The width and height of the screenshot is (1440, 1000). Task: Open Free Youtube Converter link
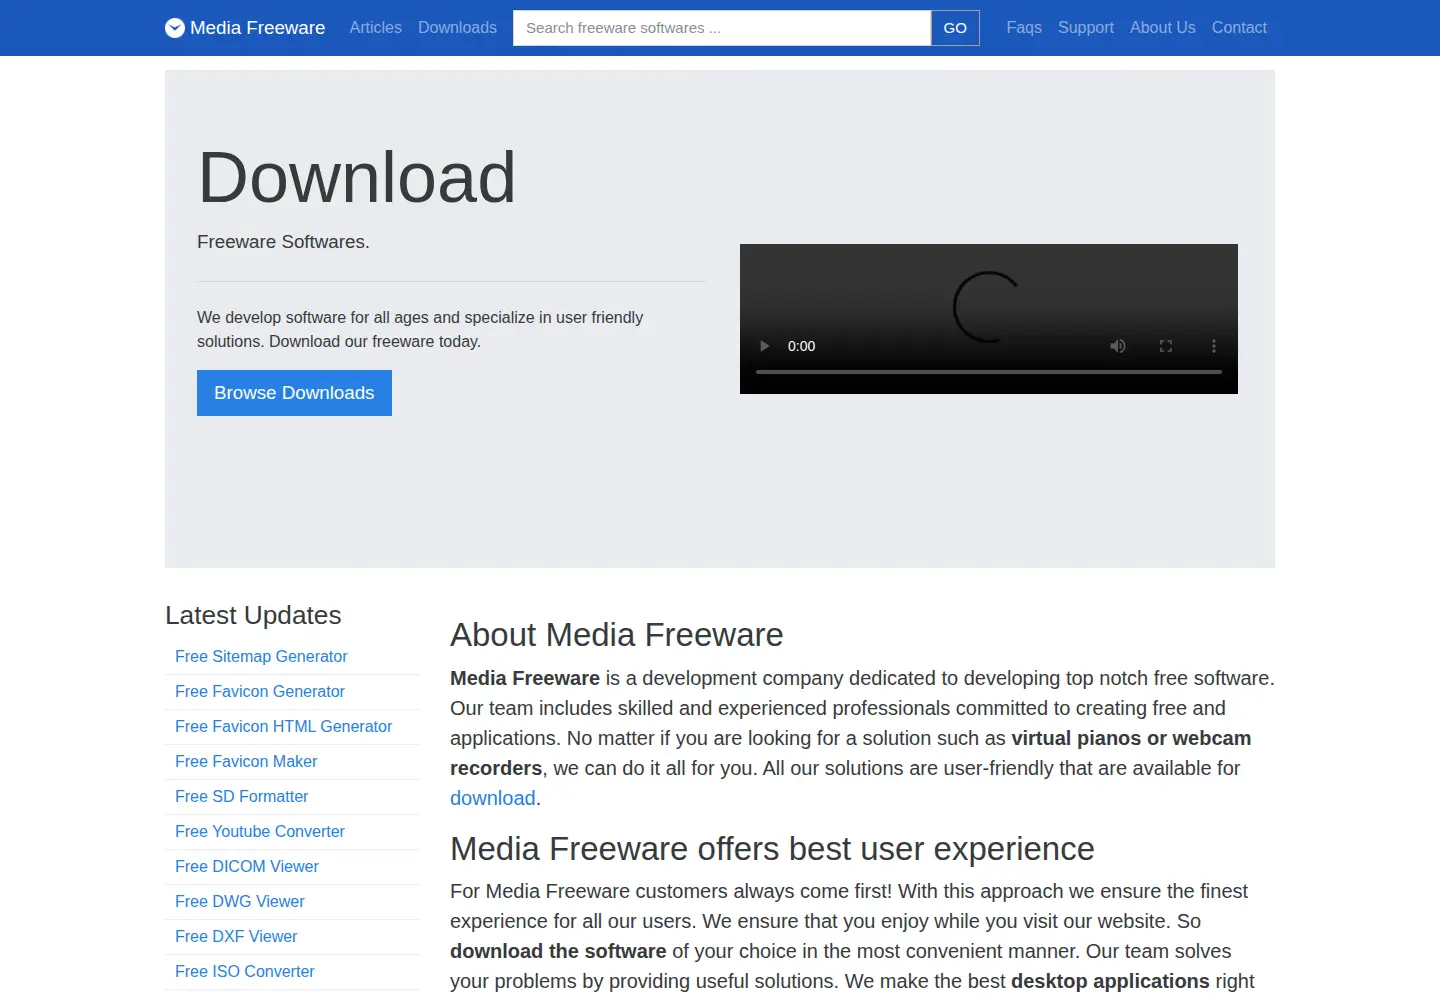click(x=260, y=831)
